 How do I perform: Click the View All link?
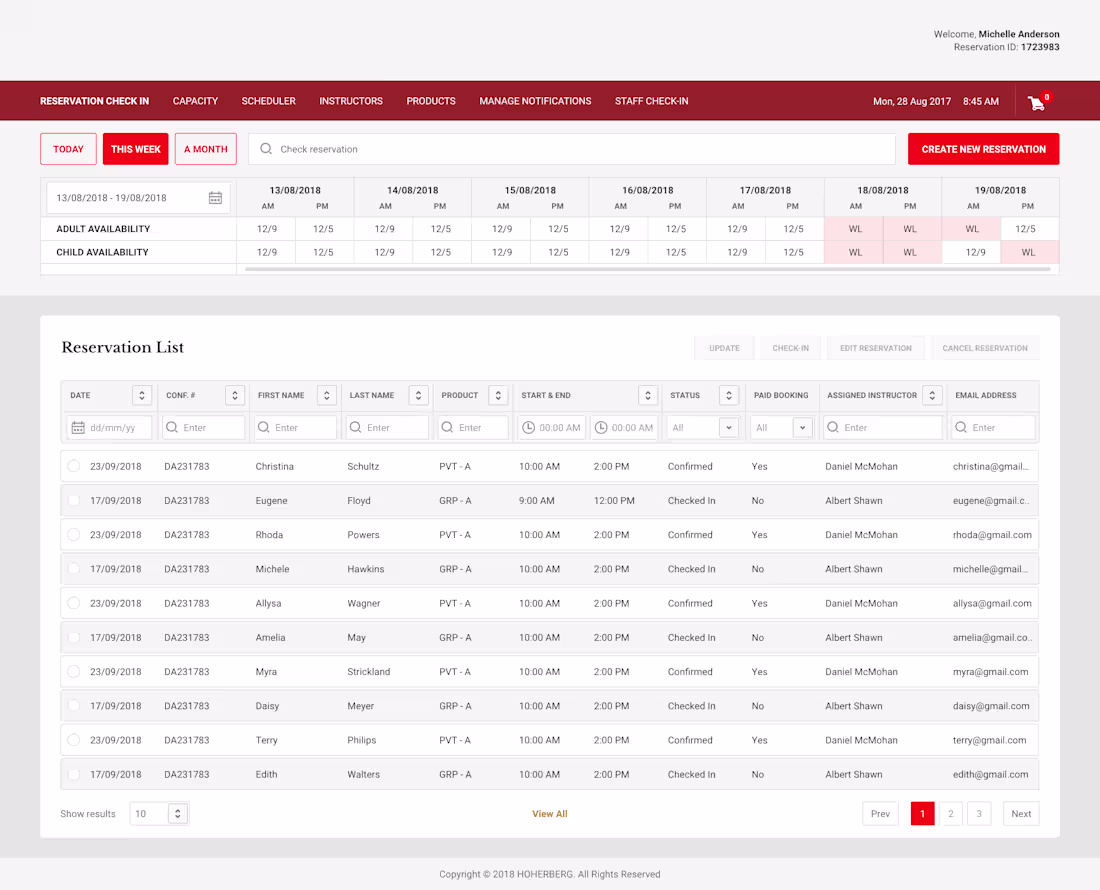point(550,813)
